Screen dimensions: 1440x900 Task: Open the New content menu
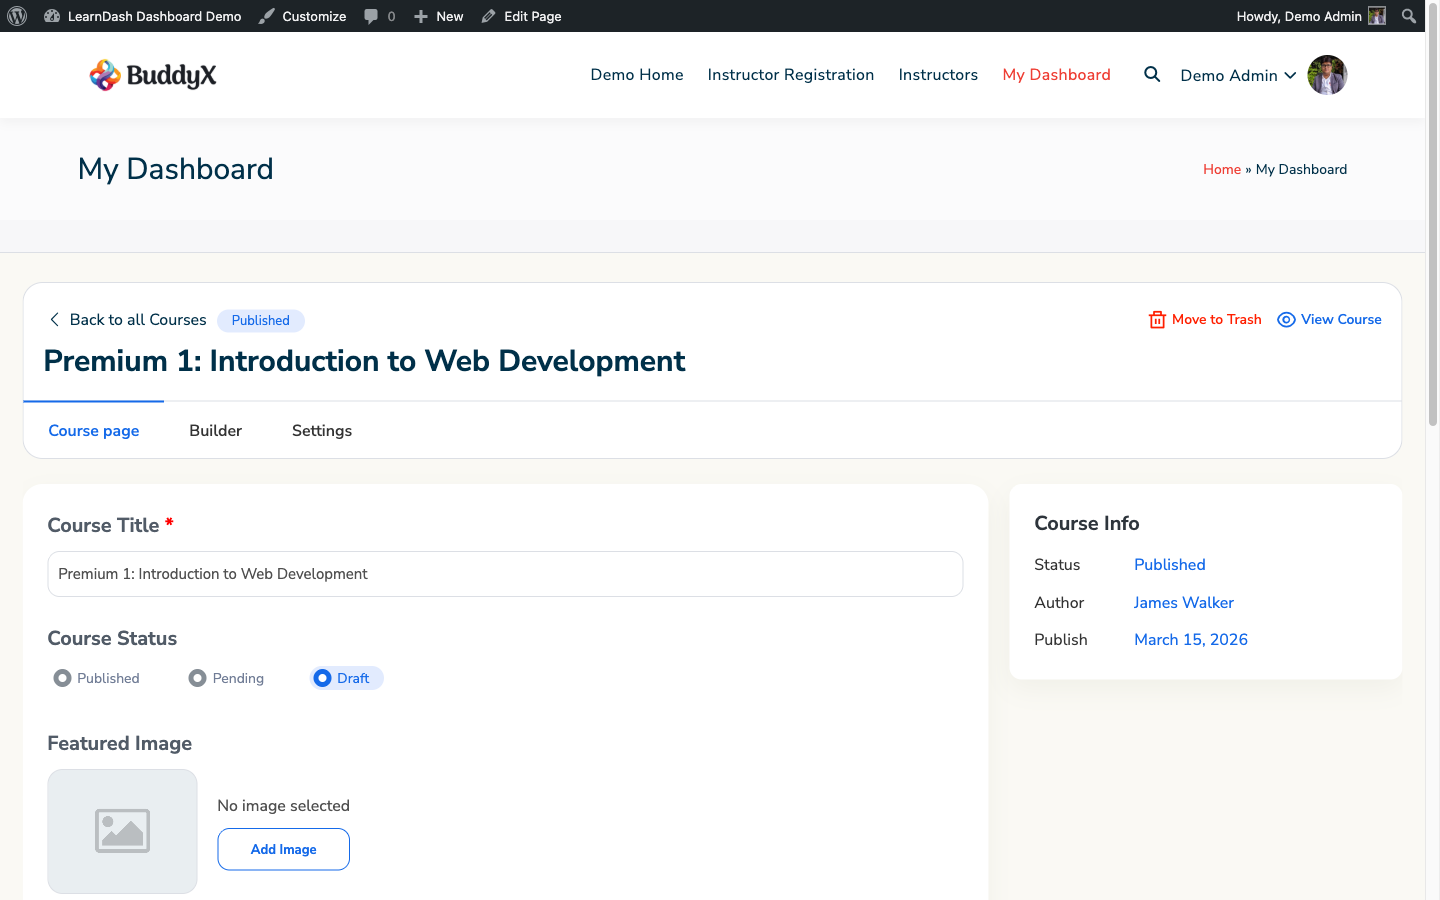tap(439, 16)
